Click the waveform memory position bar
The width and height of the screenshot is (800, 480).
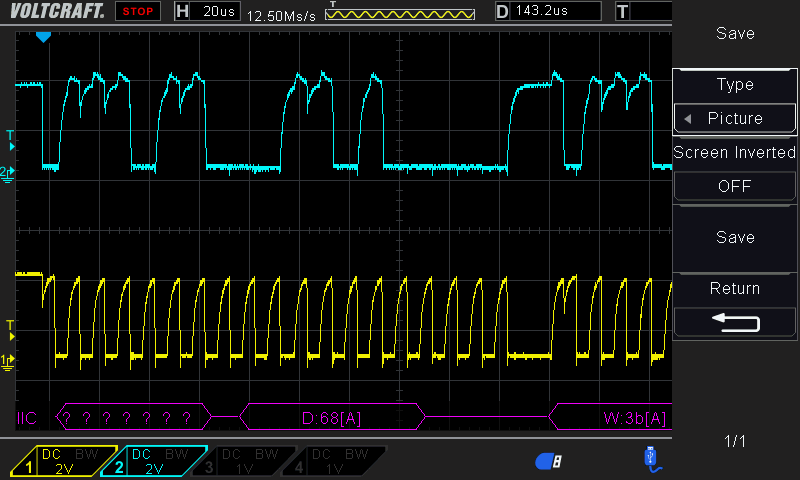(x=401, y=14)
